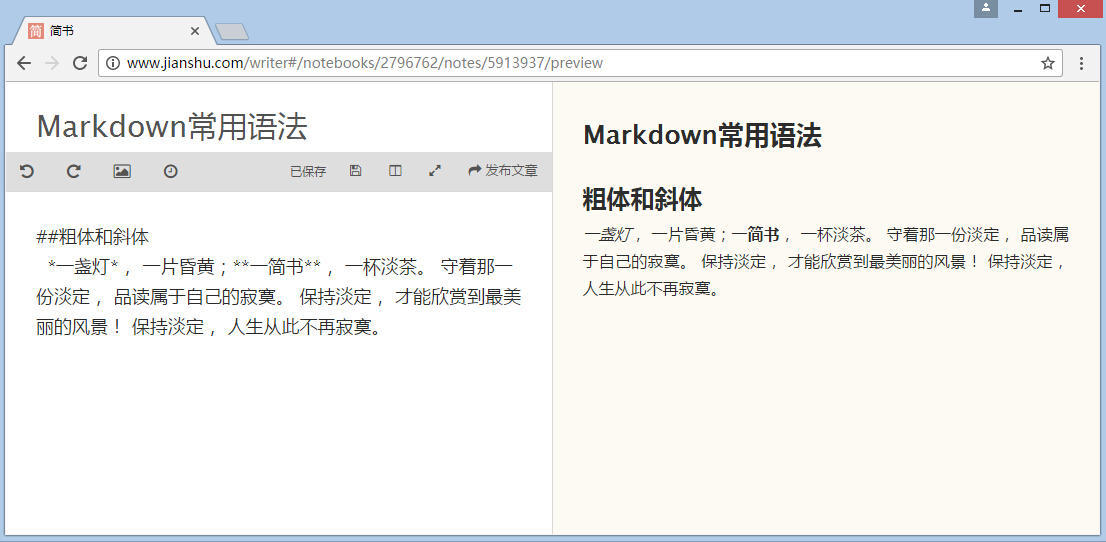The width and height of the screenshot is (1106, 542).
Task: Insert an image using the picture icon
Action: click(122, 171)
